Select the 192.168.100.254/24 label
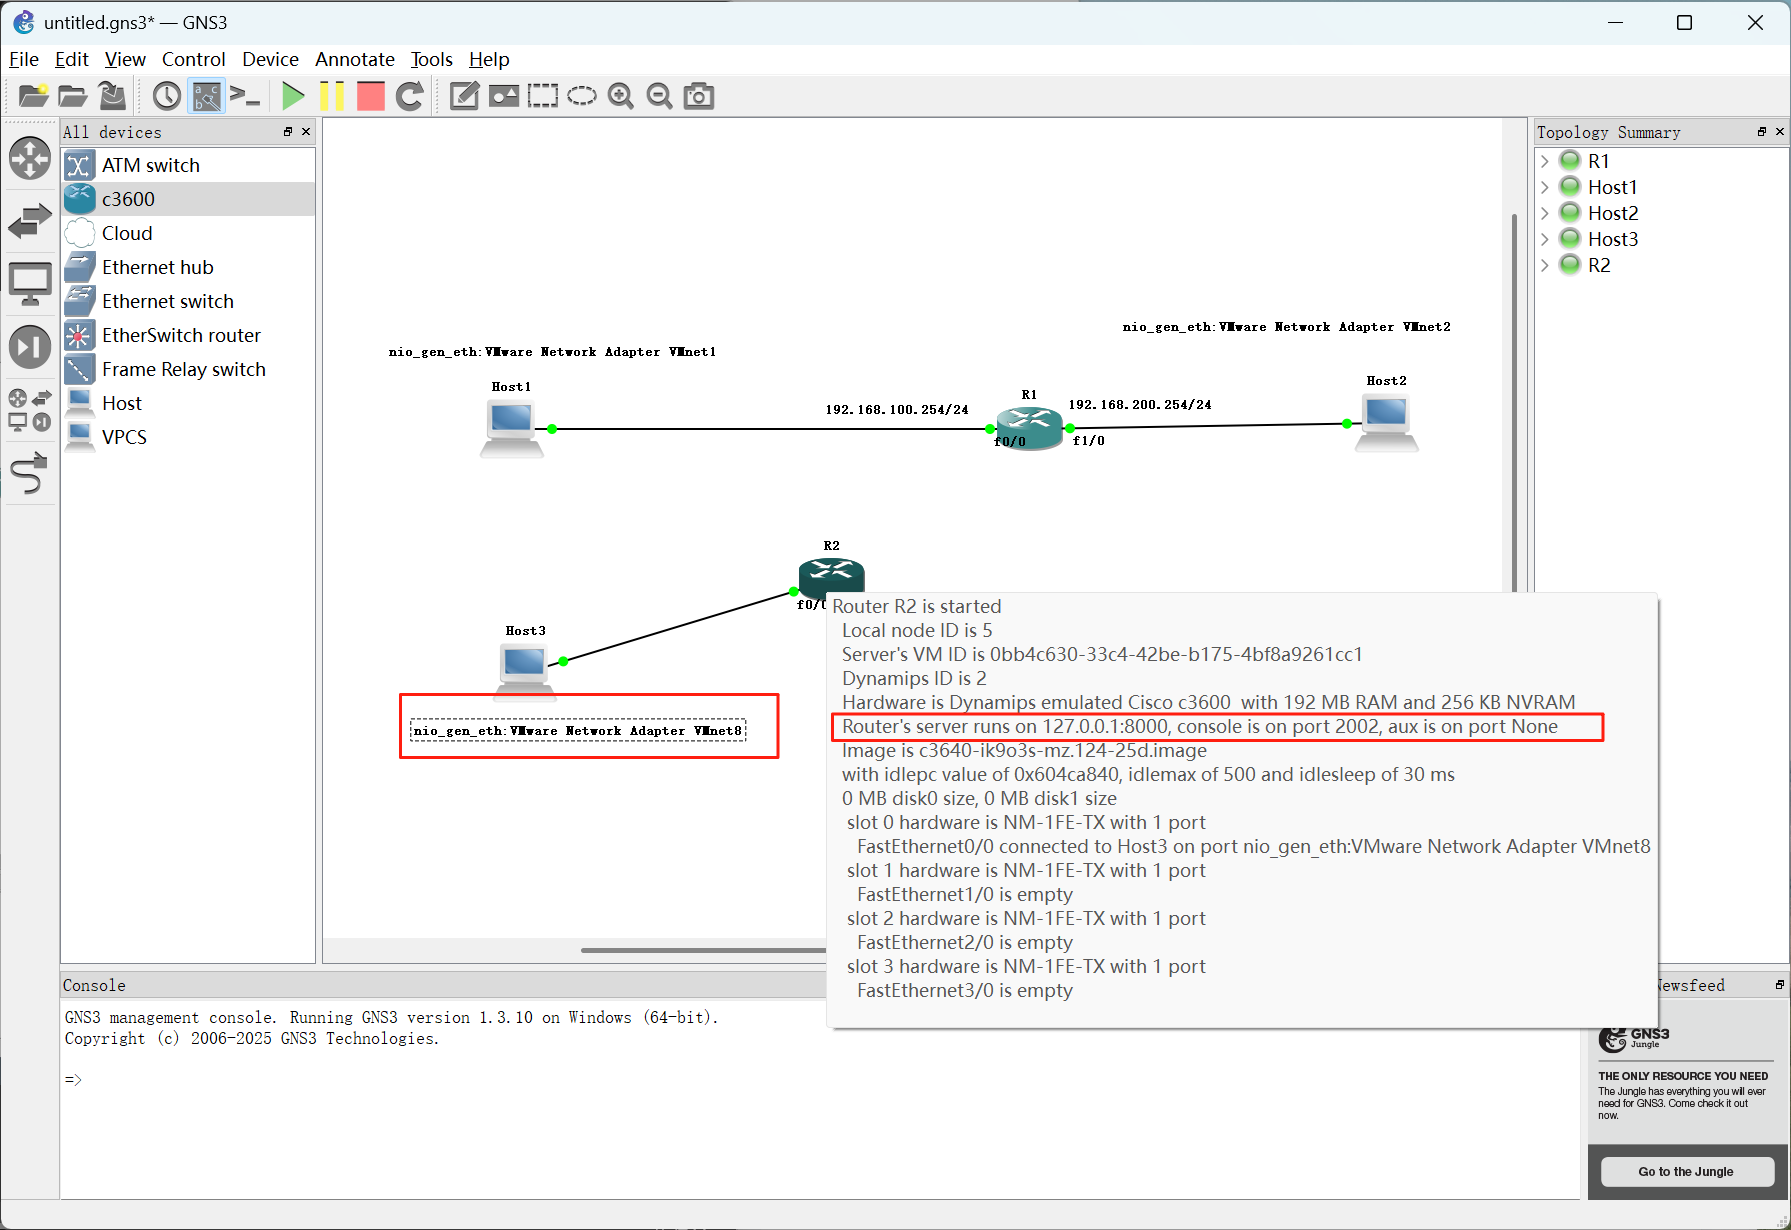 [x=897, y=409]
